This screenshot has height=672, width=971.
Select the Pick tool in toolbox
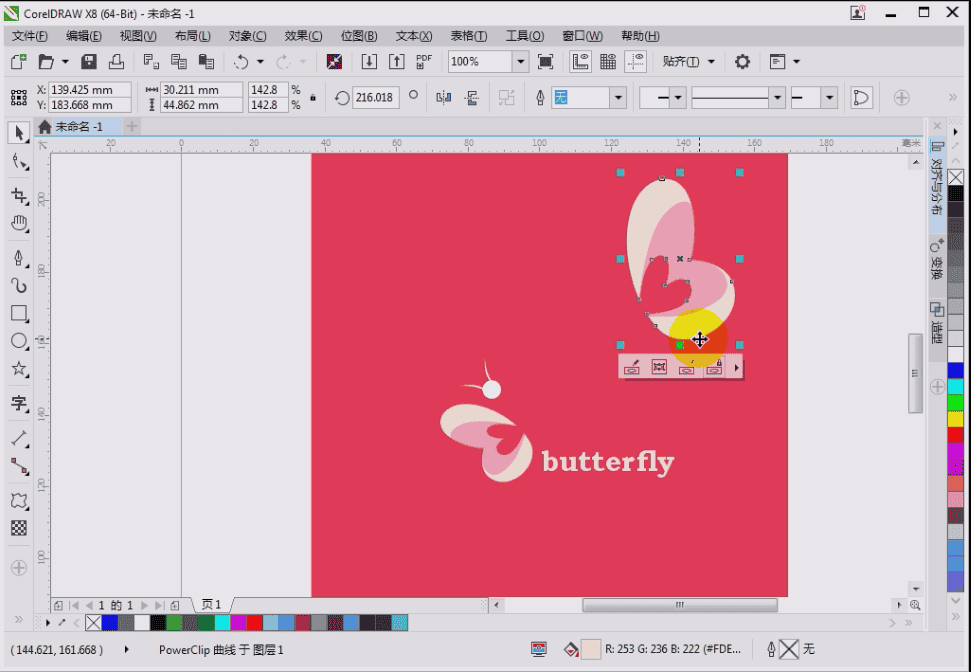(19, 133)
